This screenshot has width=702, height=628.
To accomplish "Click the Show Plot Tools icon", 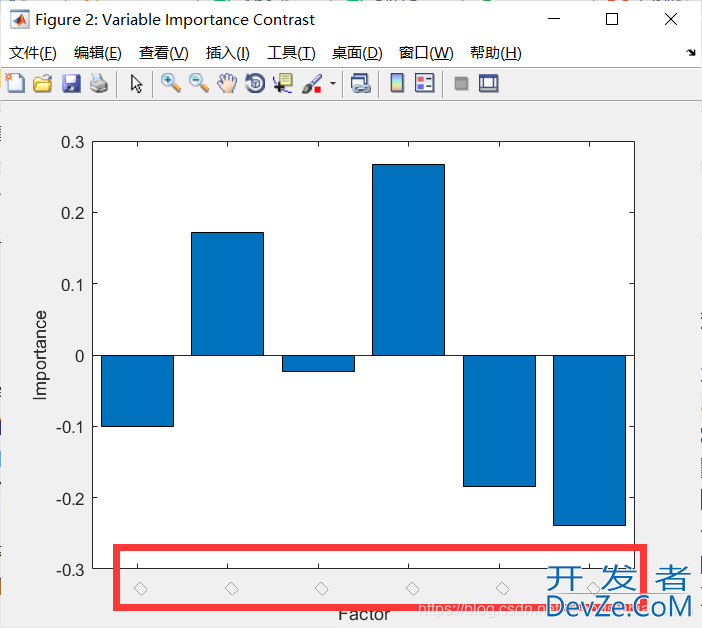I will click(x=488, y=84).
